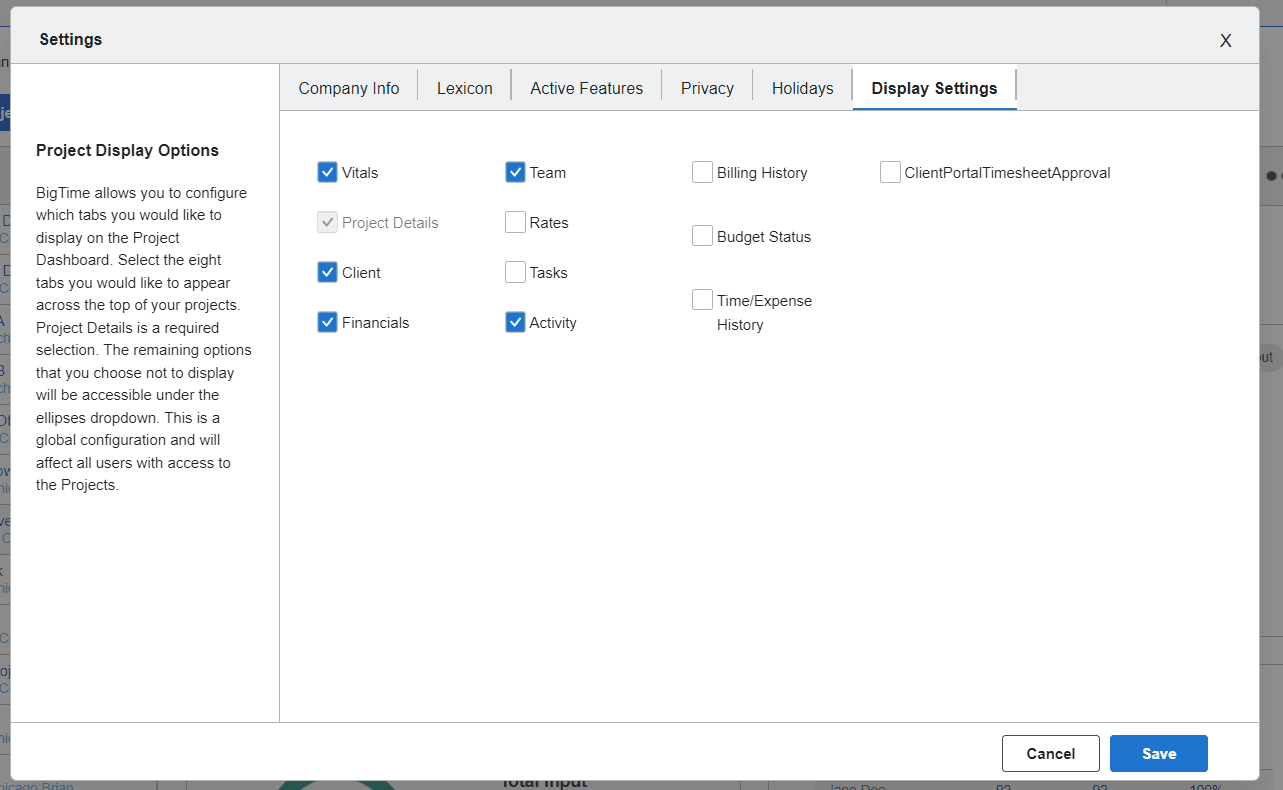
Task: Open the Holidays tab
Action: click(x=802, y=88)
